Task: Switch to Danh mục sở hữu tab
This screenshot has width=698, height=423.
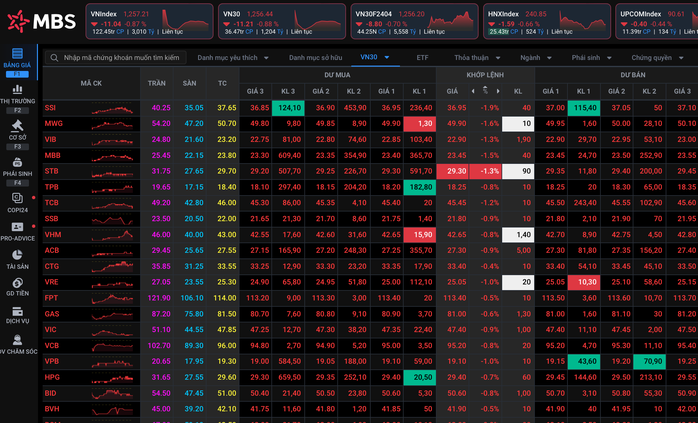Action: pyautogui.click(x=316, y=57)
